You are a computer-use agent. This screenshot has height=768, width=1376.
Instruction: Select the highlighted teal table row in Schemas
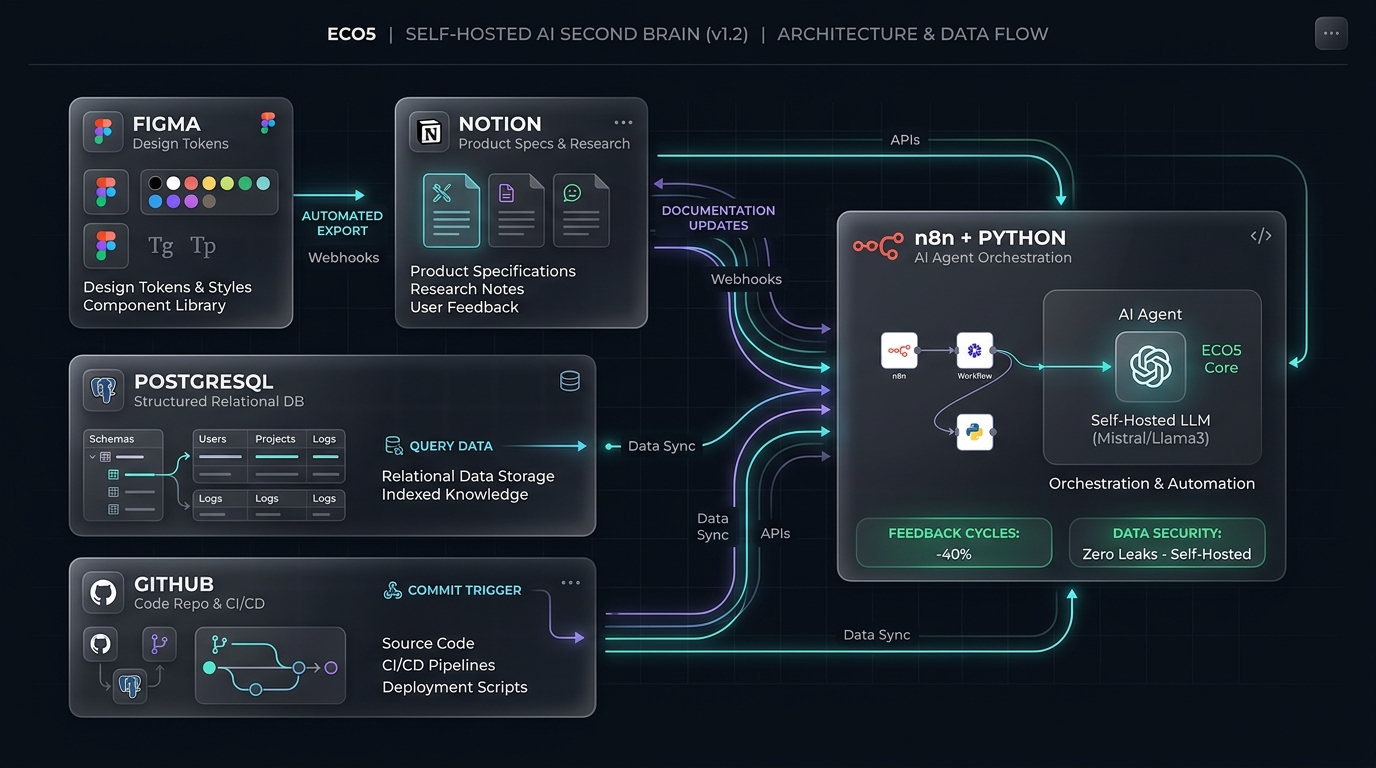point(132,475)
